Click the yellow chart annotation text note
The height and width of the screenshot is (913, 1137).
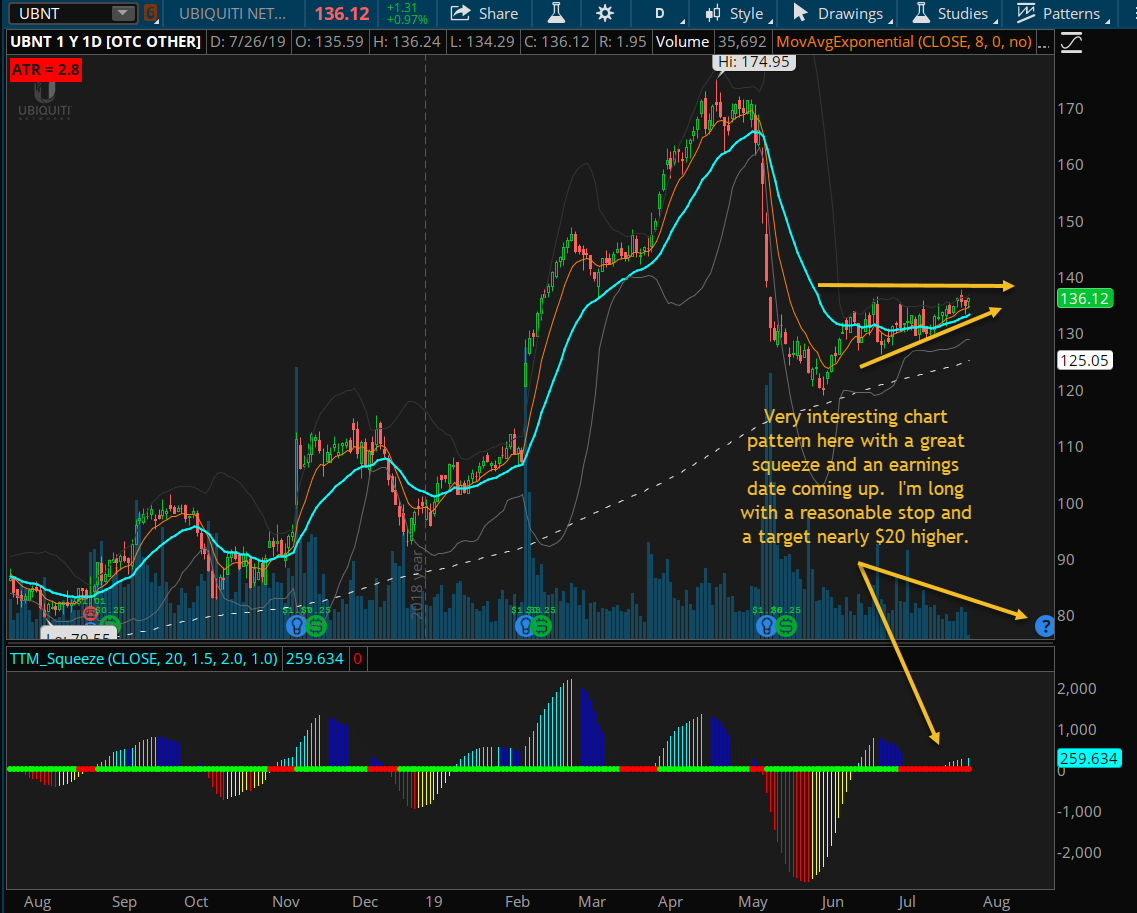pyautogui.click(x=856, y=476)
